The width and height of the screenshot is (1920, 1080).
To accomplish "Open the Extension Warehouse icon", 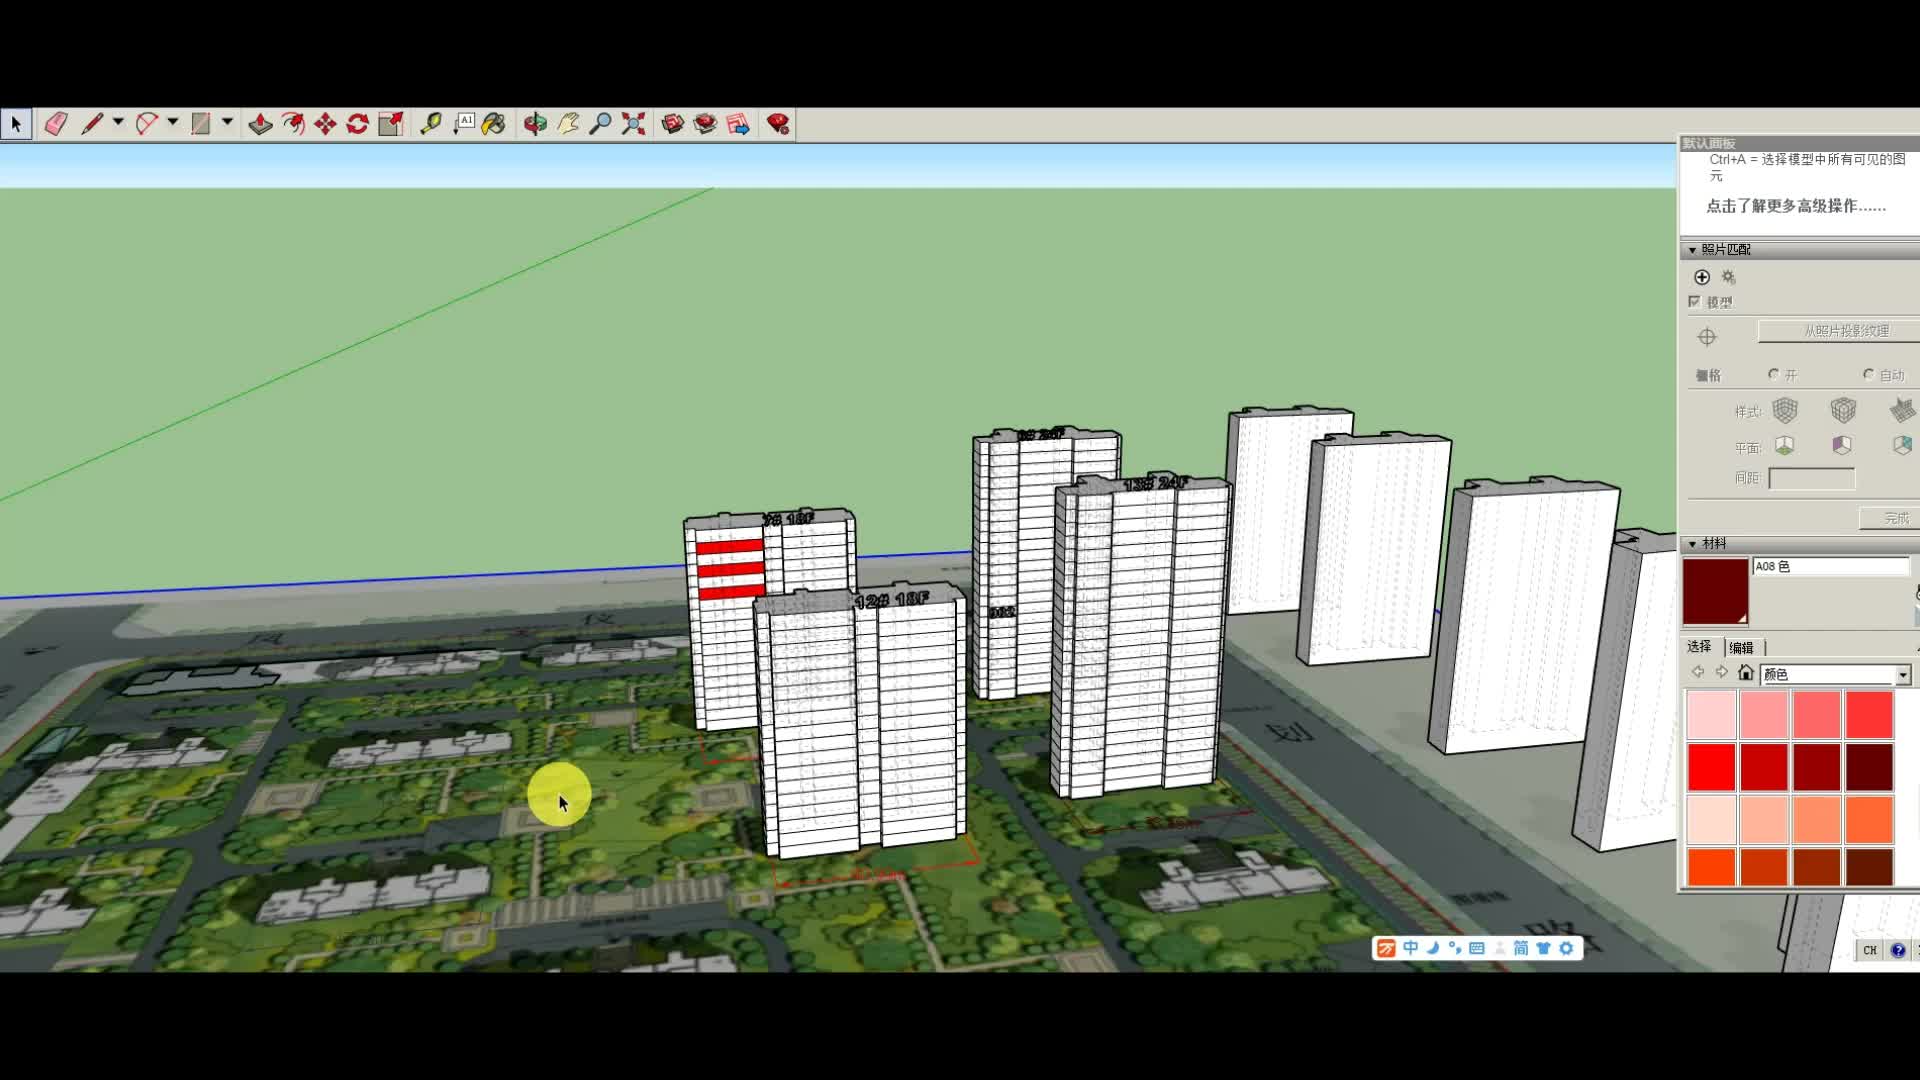I will 706,124.
